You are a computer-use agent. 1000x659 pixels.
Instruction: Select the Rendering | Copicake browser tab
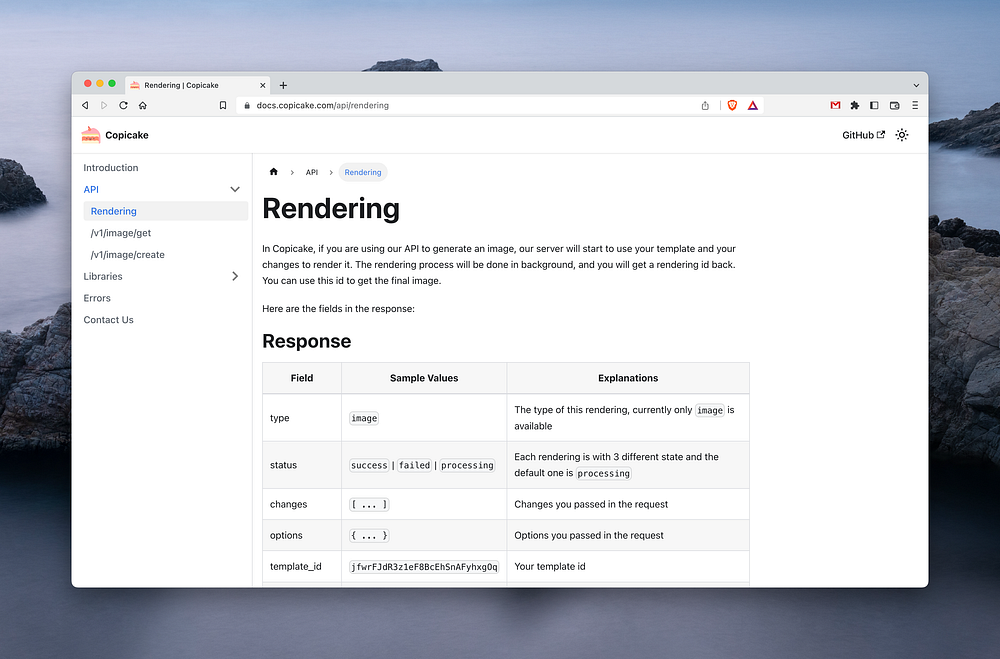[198, 85]
